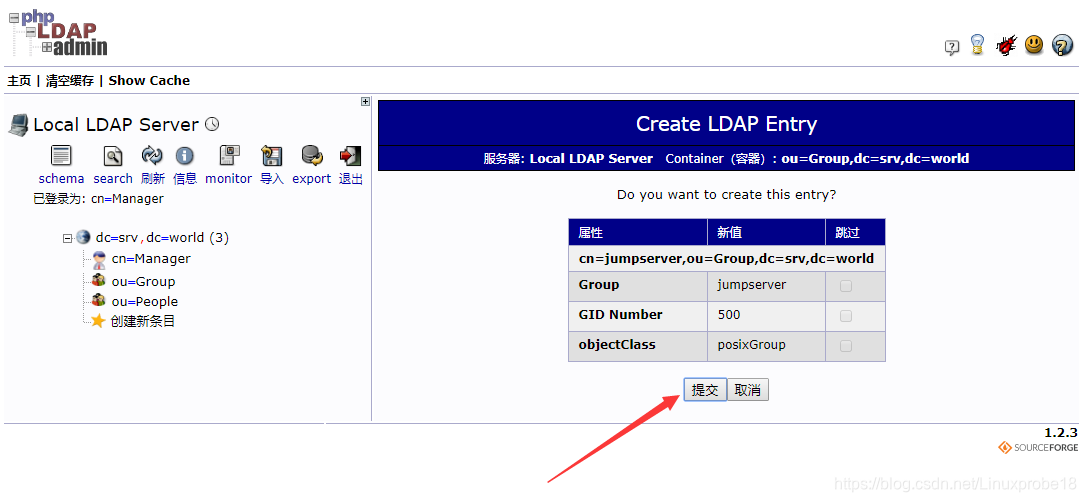Click the 信息 link label
Screen dimensions: 1086x502
coord(185,179)
